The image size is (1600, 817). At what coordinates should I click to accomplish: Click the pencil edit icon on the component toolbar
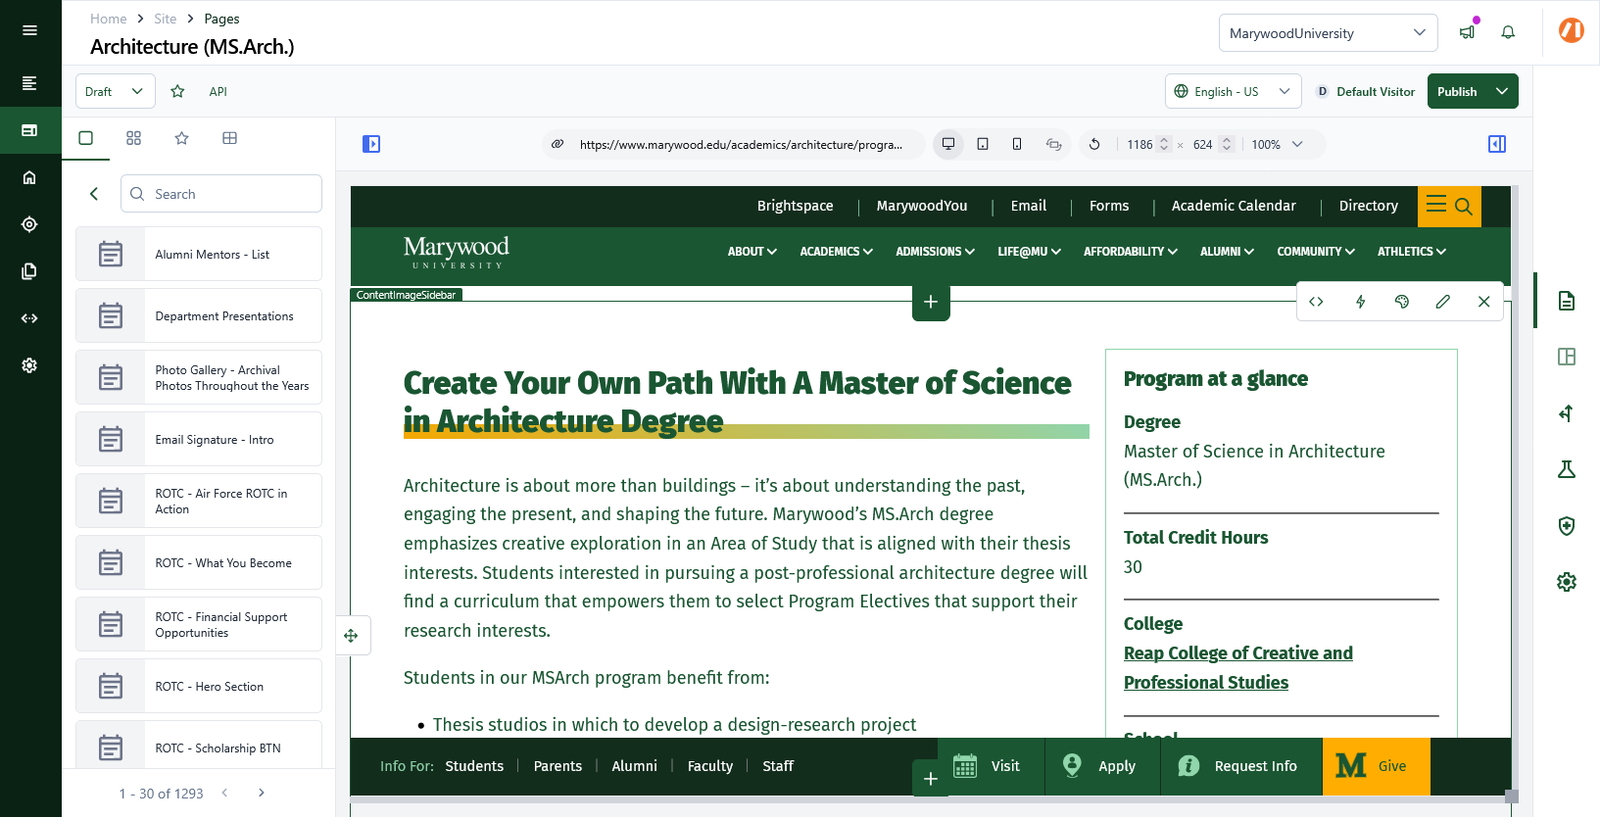click(1443, 301)
